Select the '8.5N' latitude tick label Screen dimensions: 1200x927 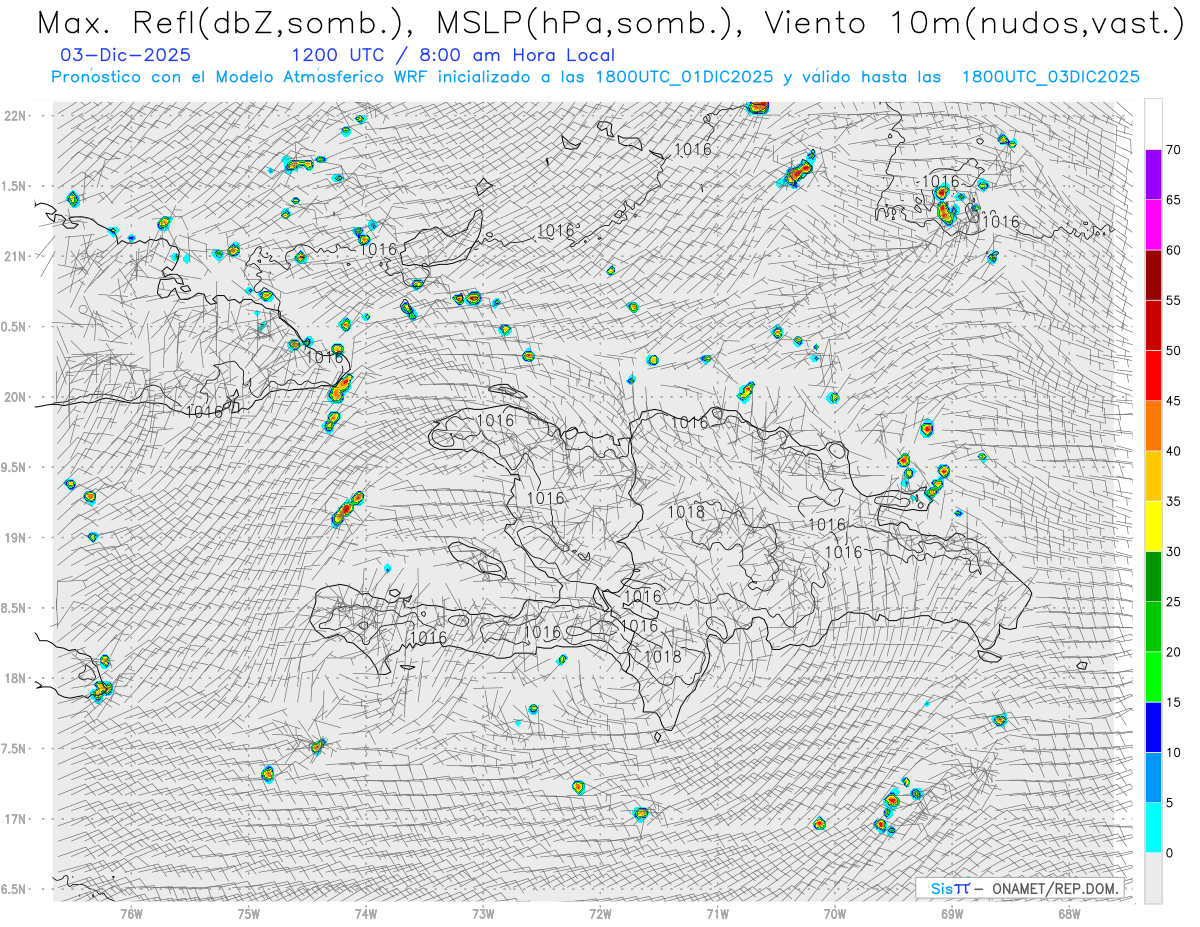click(15, 608)
